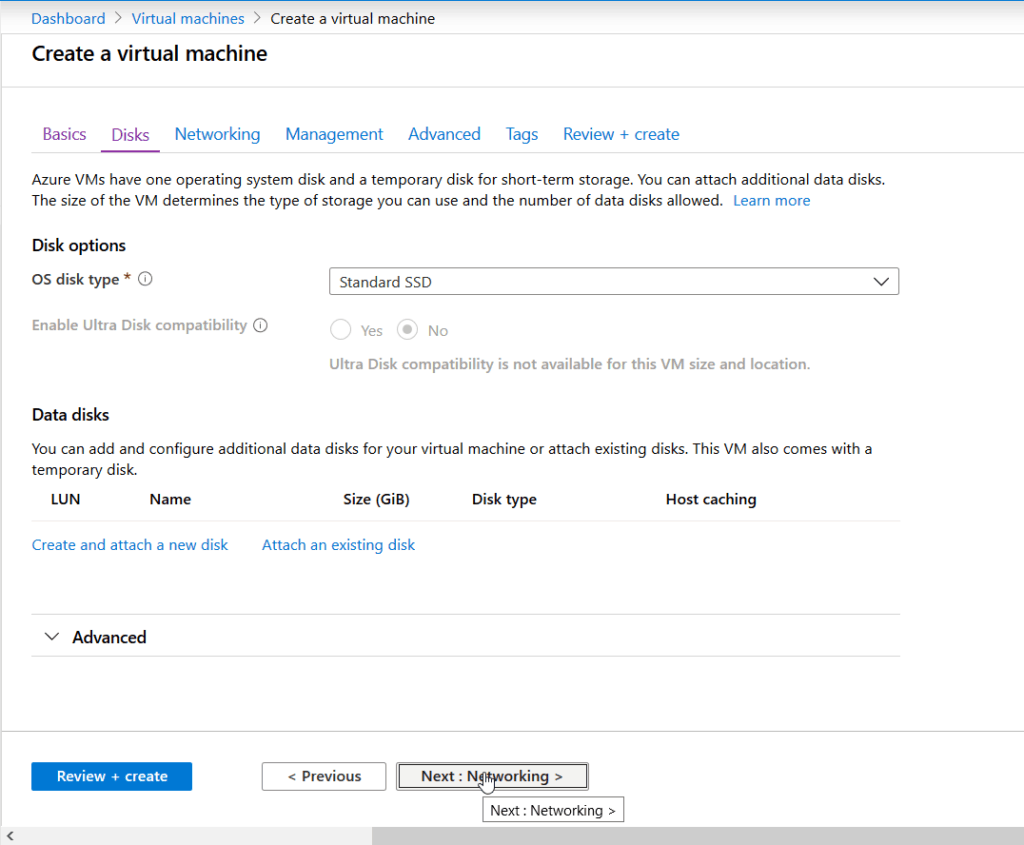Click Create and attach a new disk
The image size is (1024, 845).
tap(130, 544)
